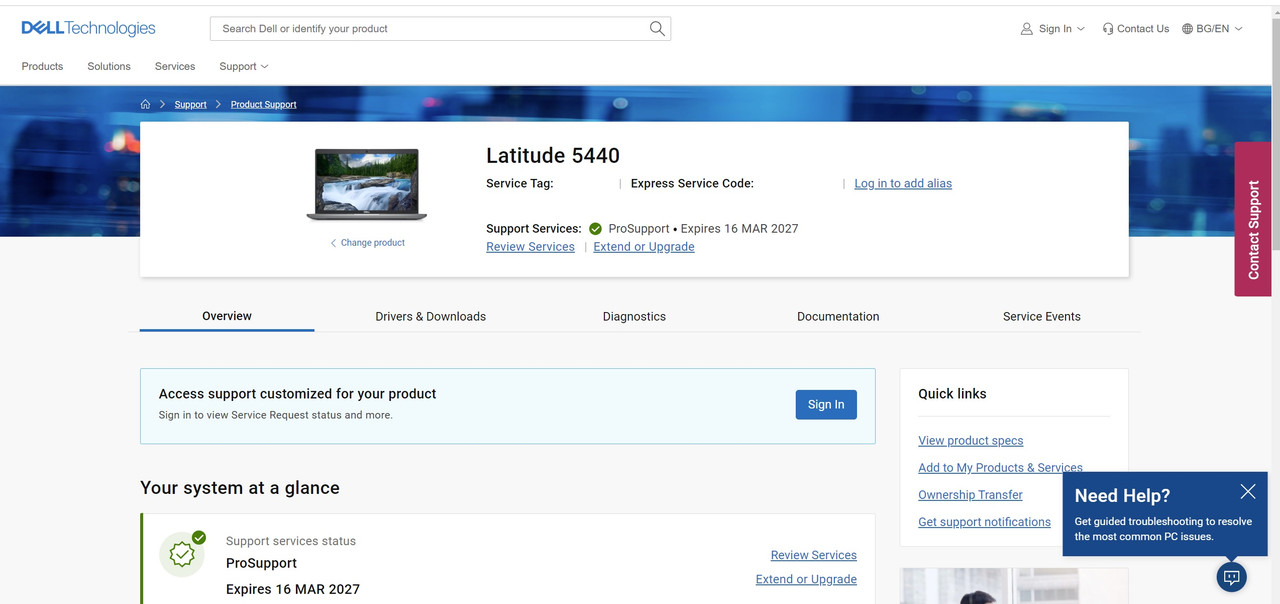Click Product Support breadcrumb link
Viewport: 1280px width, 604px height.
click(x=264, y=104)
